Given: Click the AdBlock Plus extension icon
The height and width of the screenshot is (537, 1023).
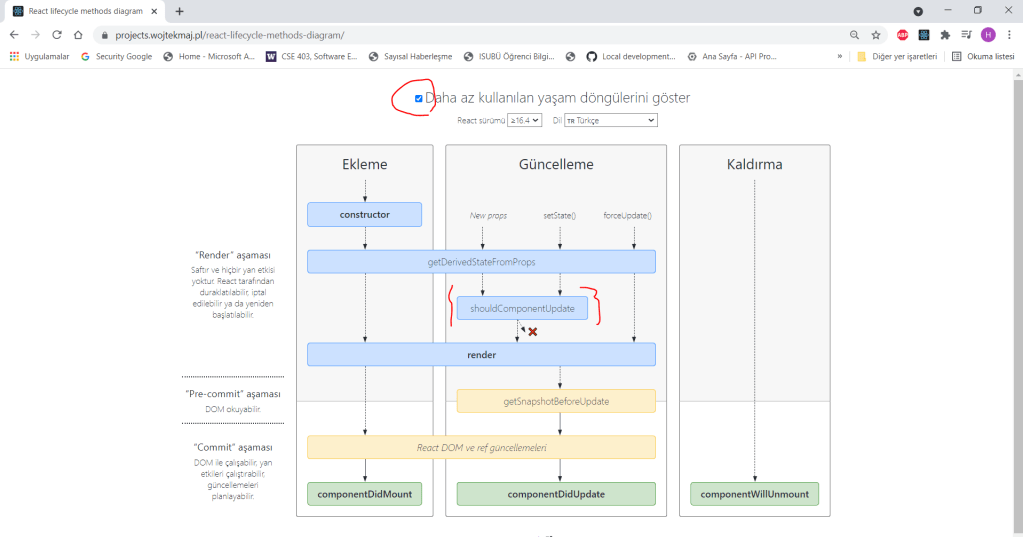Looking at the screenshot, I should click(x=902, y=34).
